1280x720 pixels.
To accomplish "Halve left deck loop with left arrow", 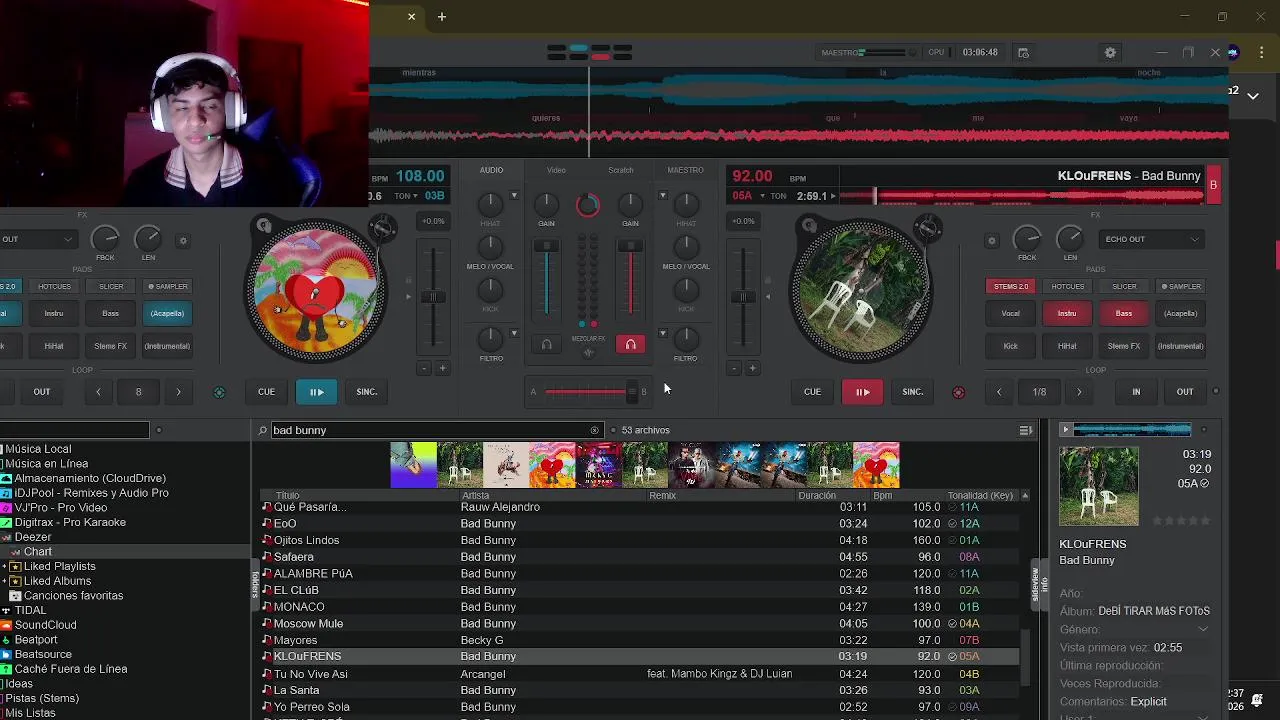I will pos(98,392).
